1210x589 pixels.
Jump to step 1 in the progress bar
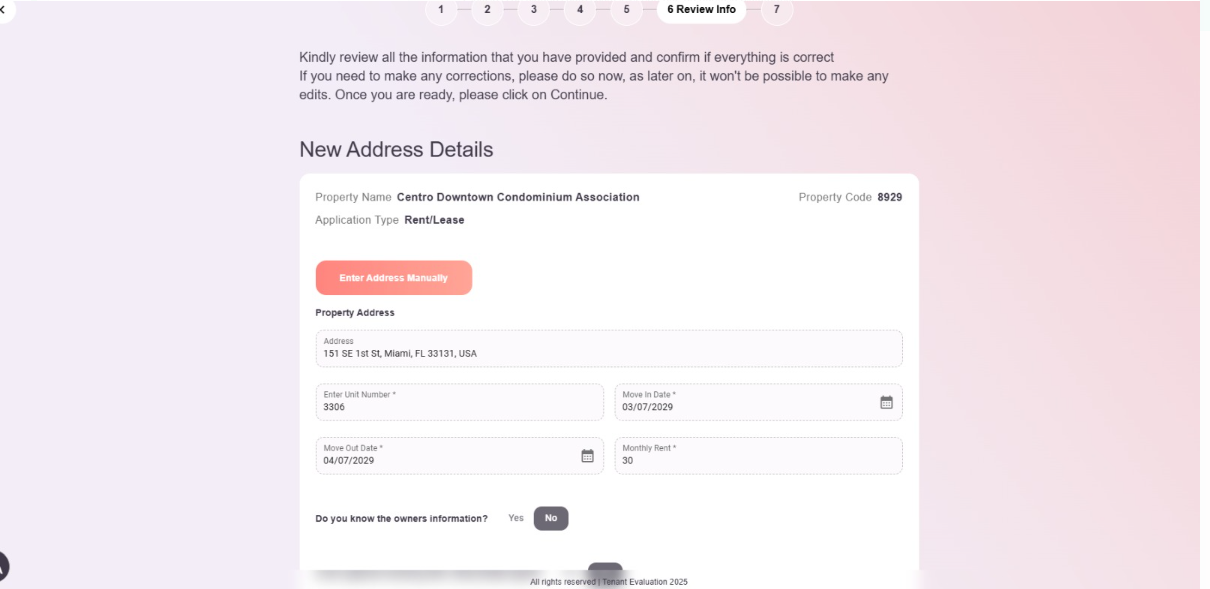(x=441, y=10)
